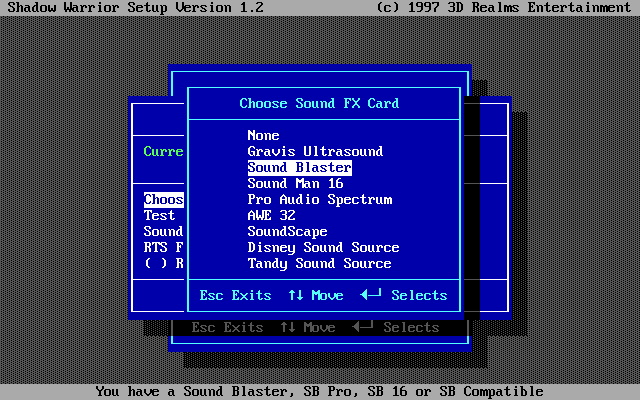
Task: Click the Choose Sound FX Card title
Action: point(319,103)
